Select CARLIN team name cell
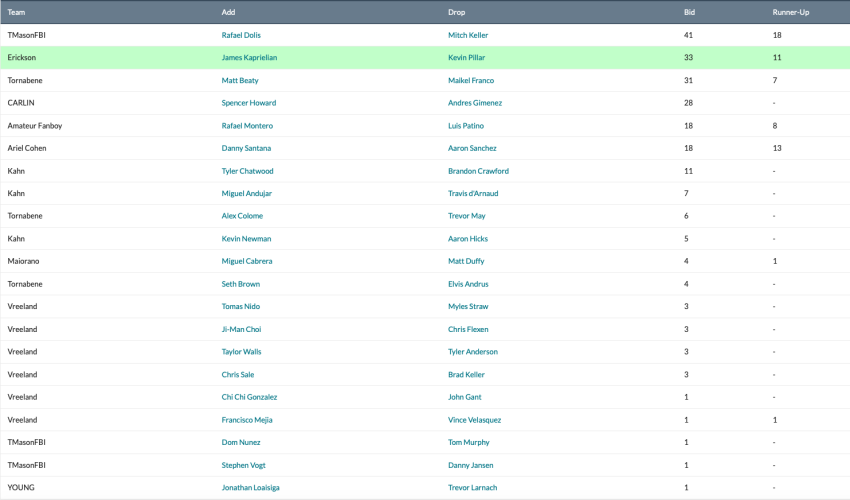Image resolution: width=850 pixels, height=500 pixels. click(x=21, y=103)
